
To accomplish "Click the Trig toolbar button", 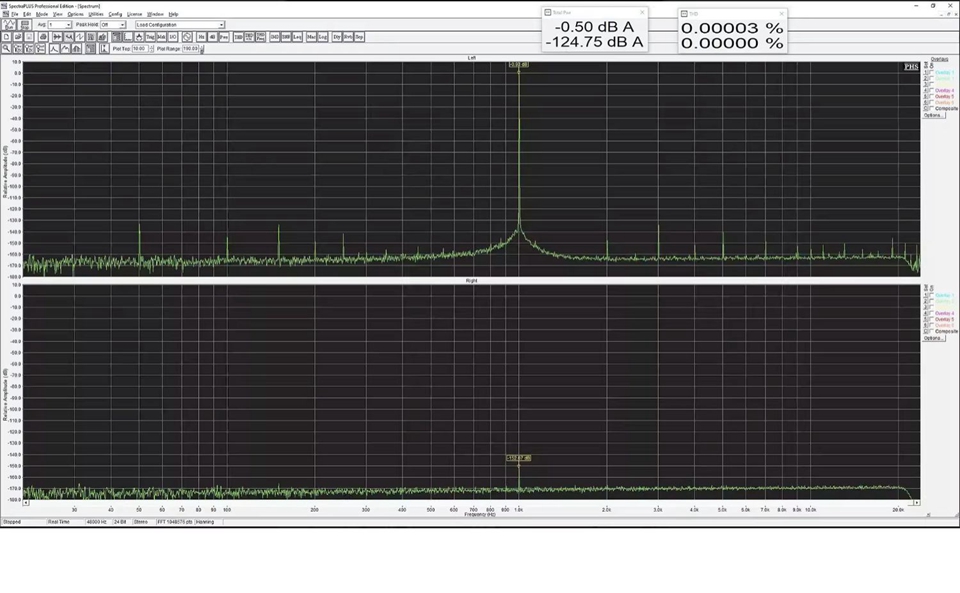I will 150,37.
